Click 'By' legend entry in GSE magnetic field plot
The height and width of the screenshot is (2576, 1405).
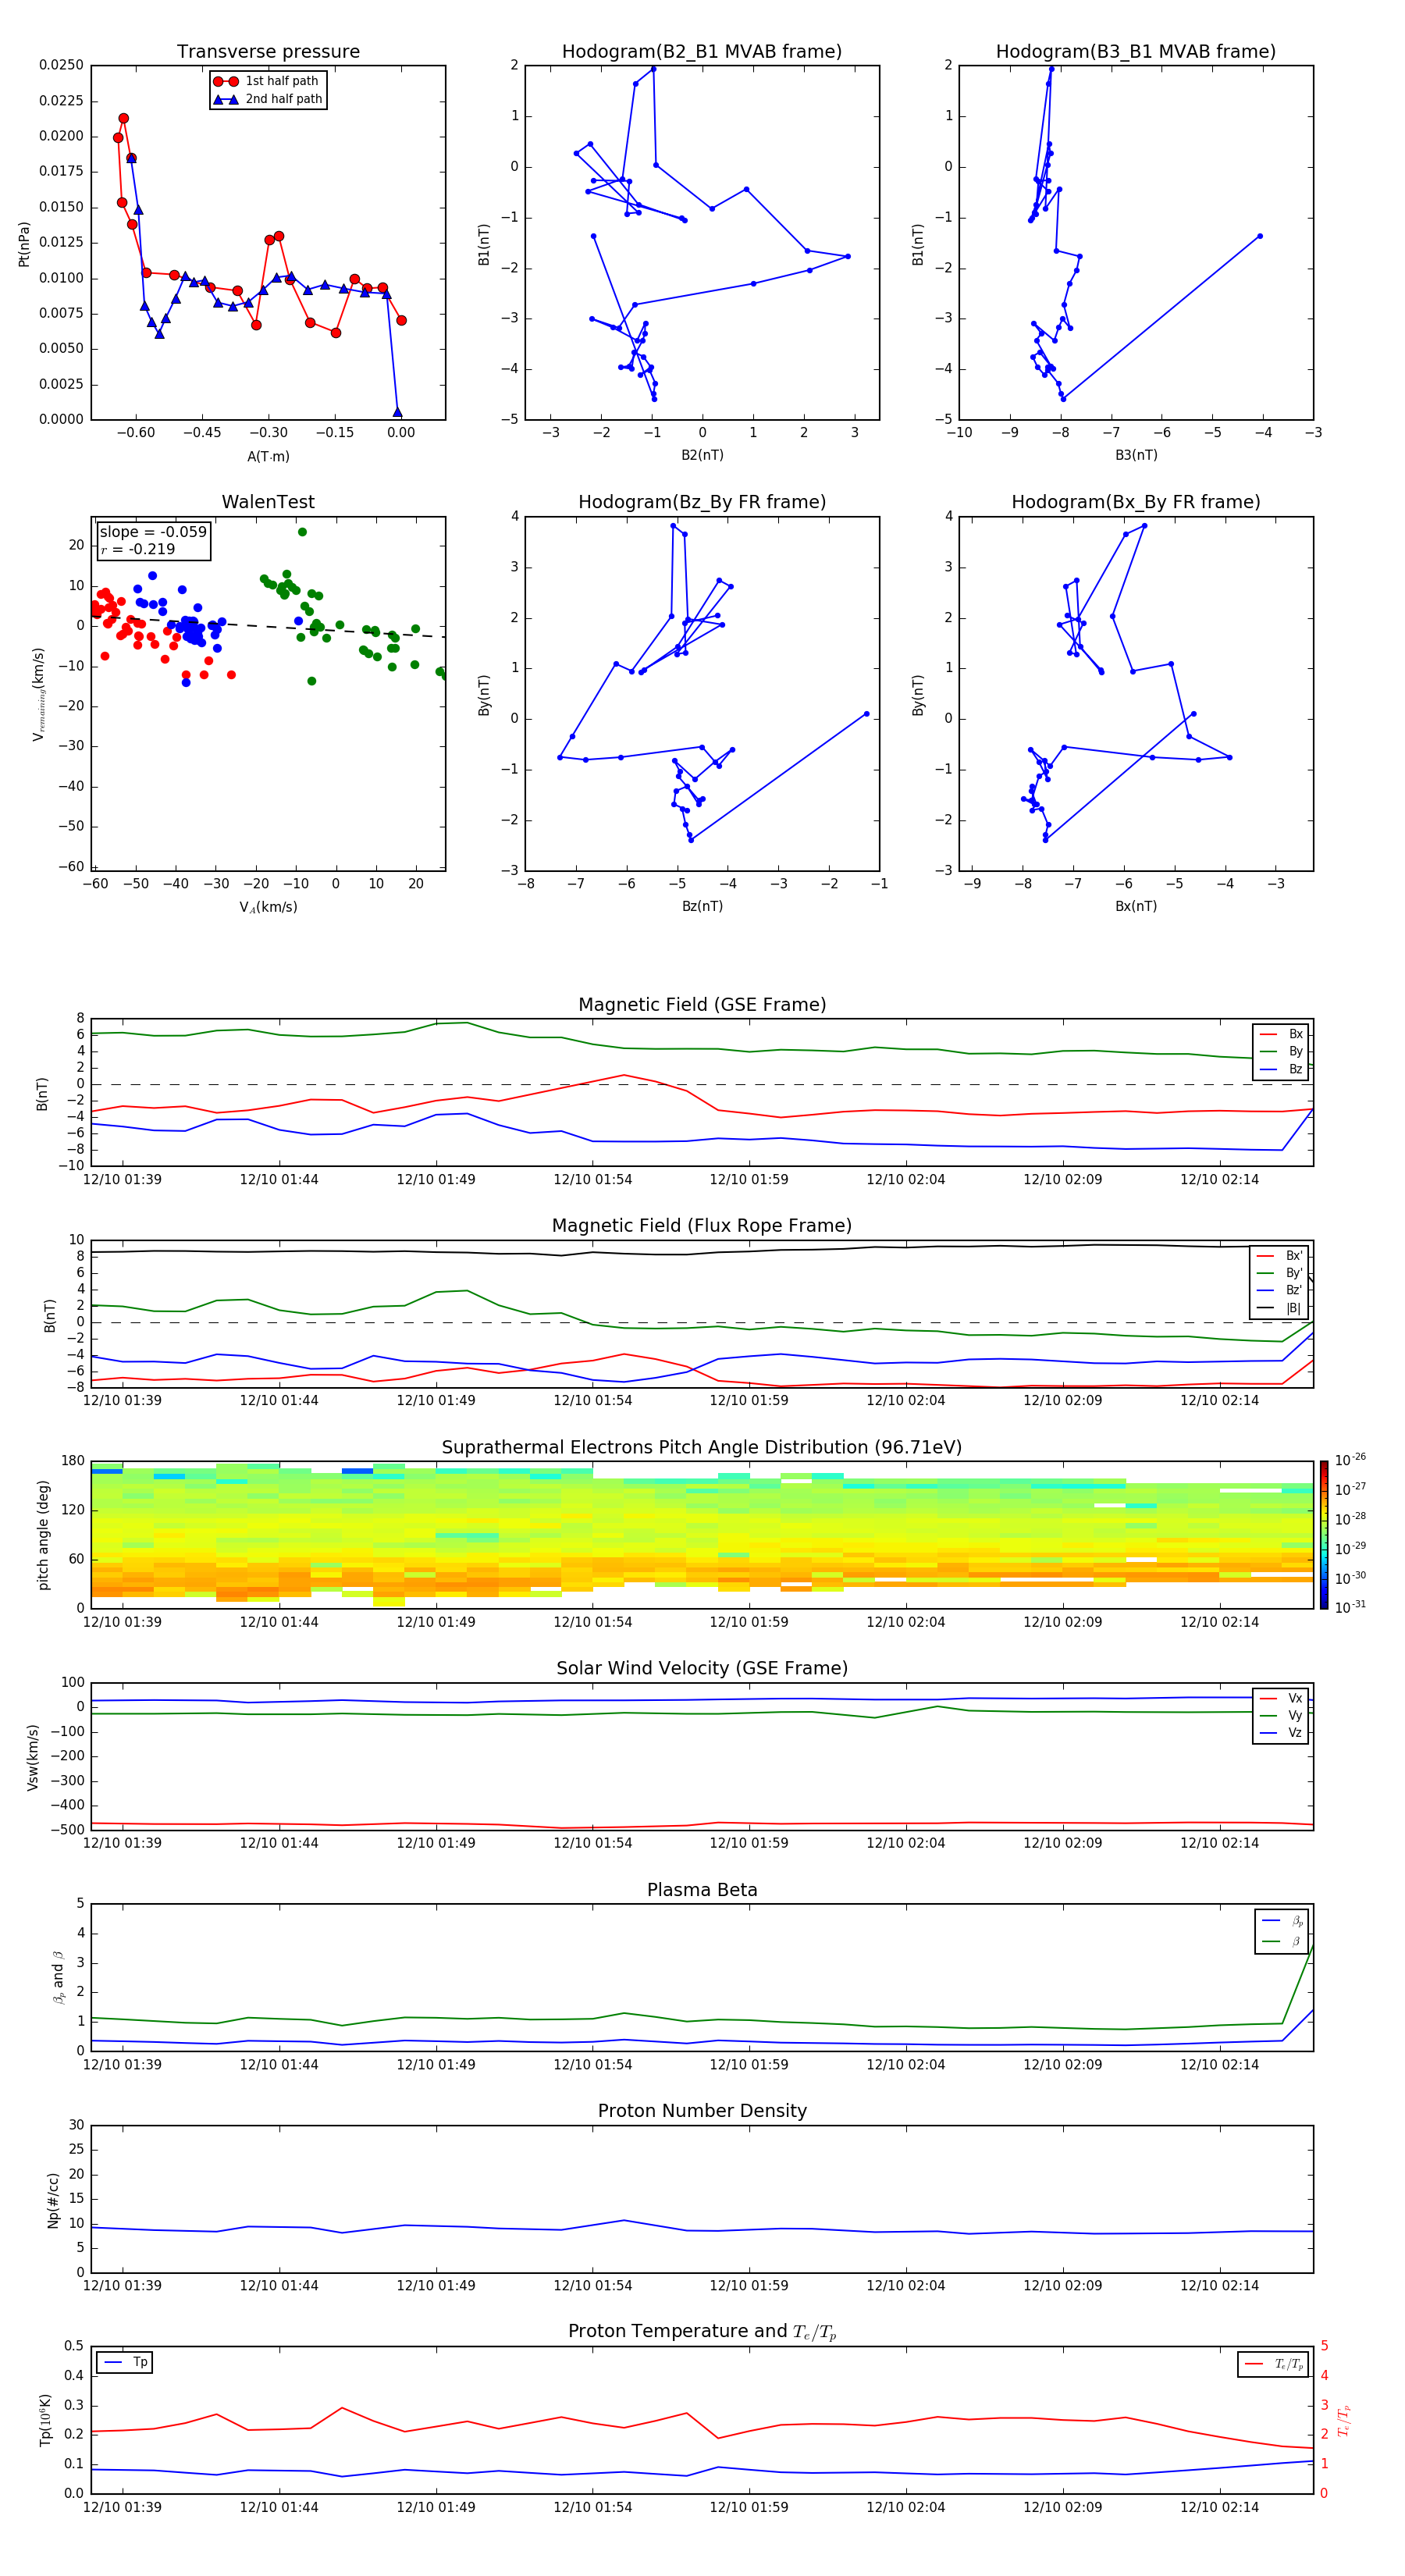[x=1281, y=1051]
